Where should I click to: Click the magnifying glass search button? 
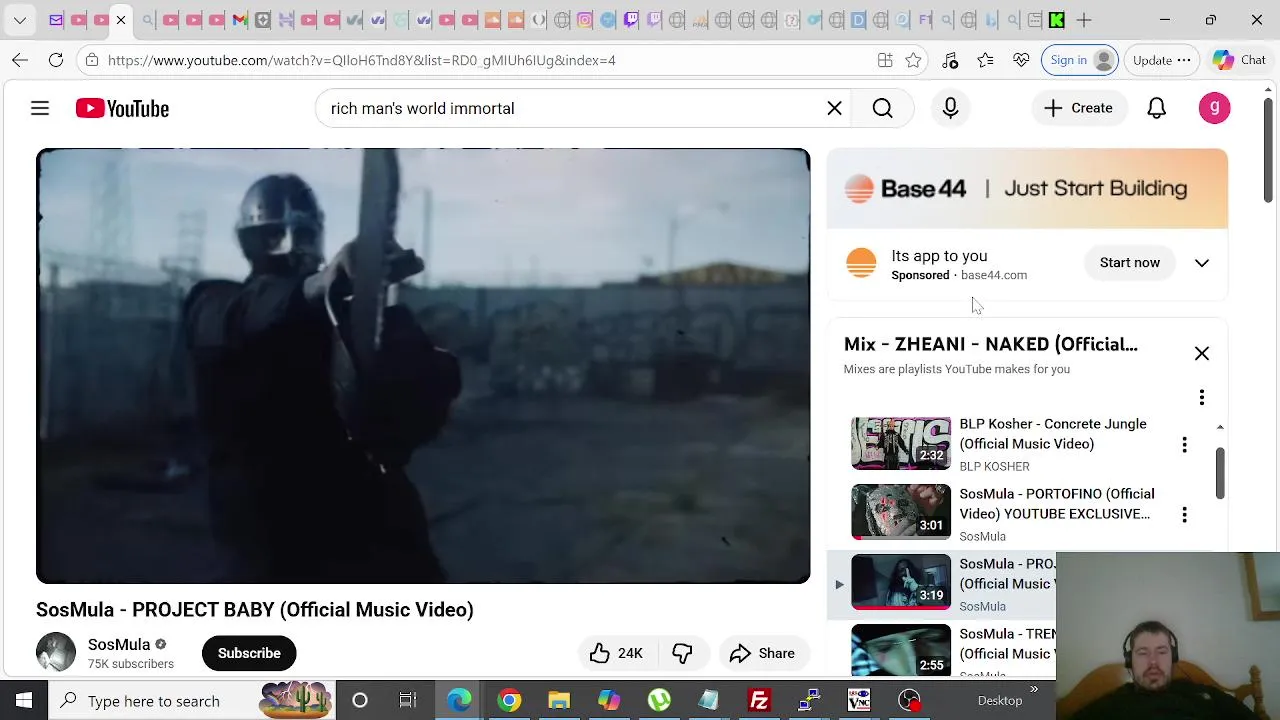click(x=882, y=108)
